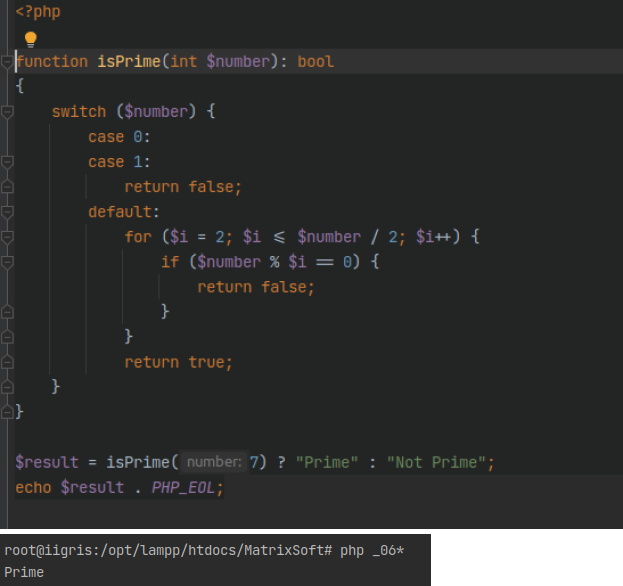Viewport: 623px width, 586px height.
Task: Click the ≤ operator in the for condition
Action: point(279,237)
